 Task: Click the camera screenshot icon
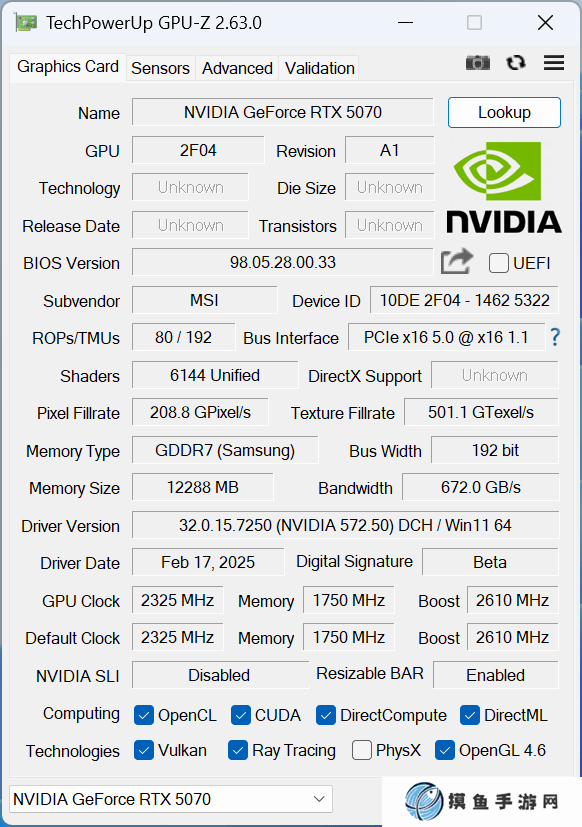pyautogui.click(x=478, y=63)
